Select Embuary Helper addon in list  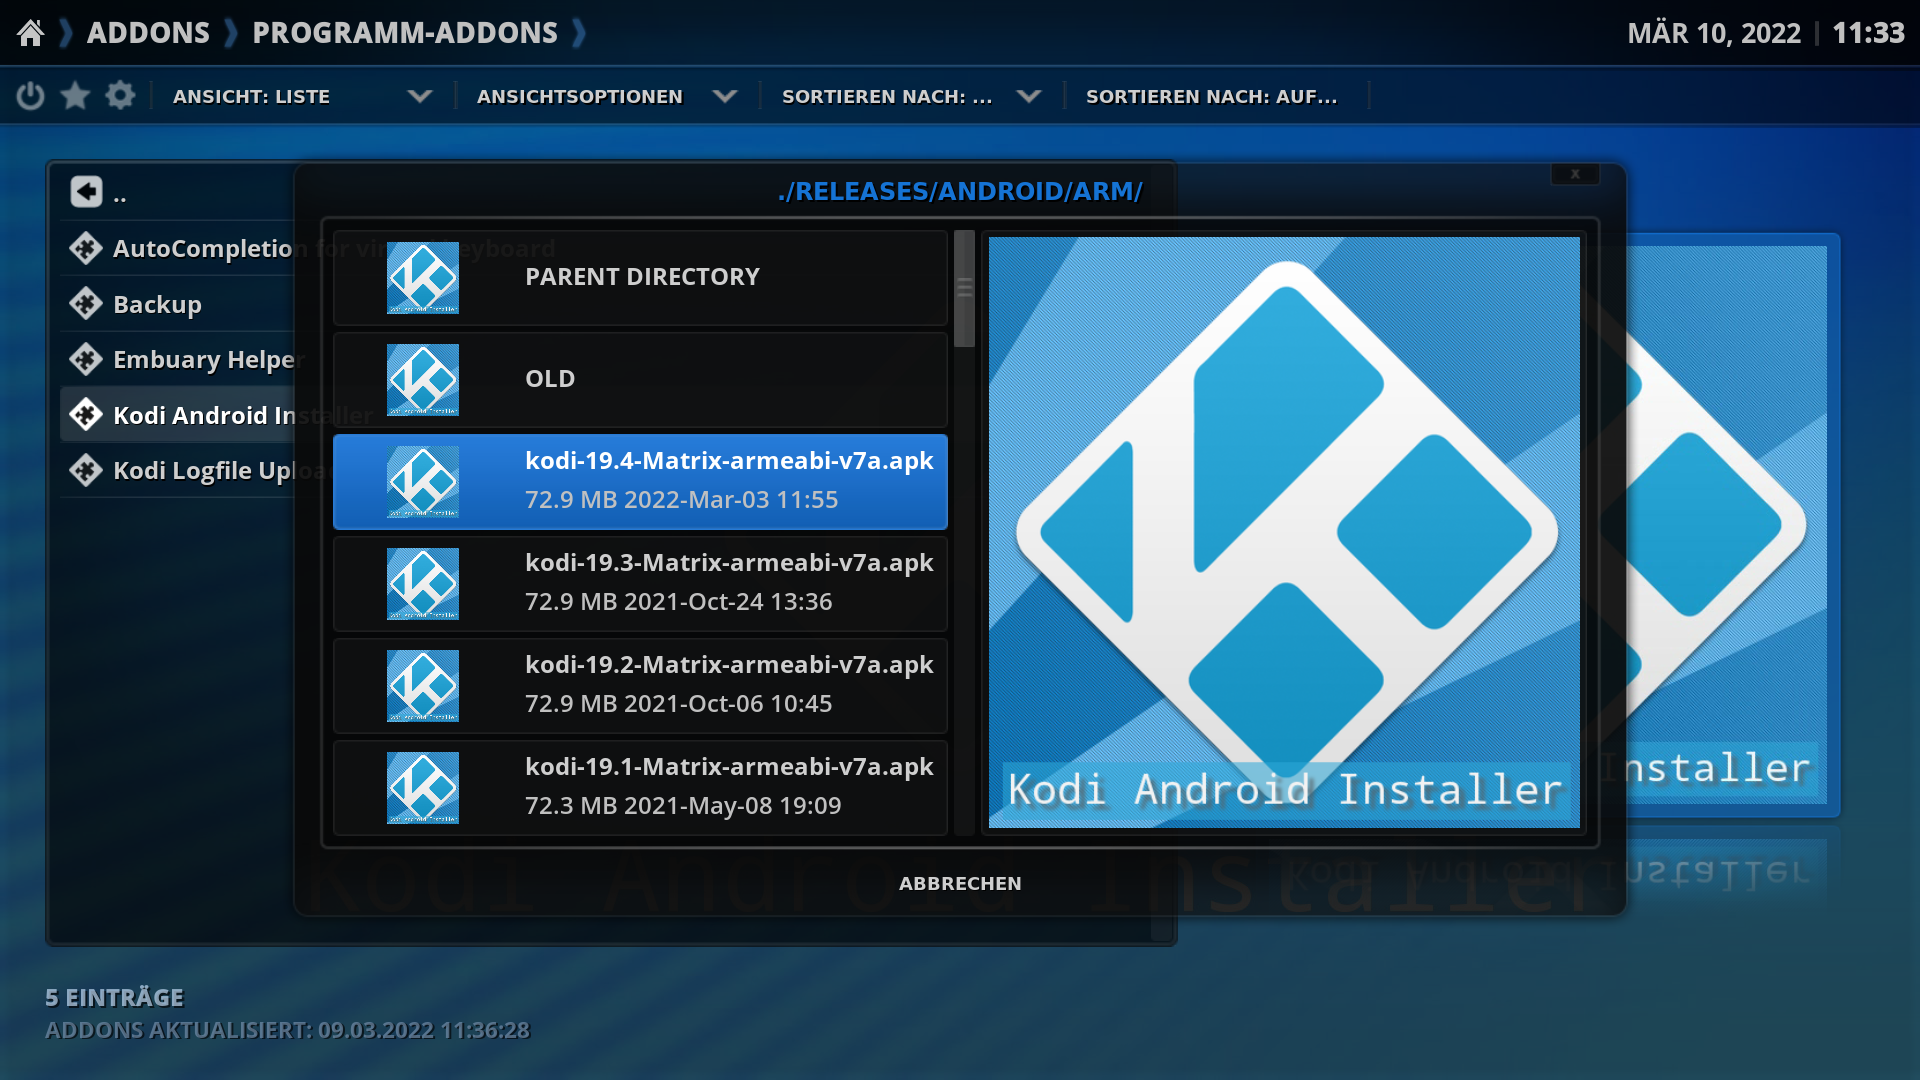click(x=178, y=359)
